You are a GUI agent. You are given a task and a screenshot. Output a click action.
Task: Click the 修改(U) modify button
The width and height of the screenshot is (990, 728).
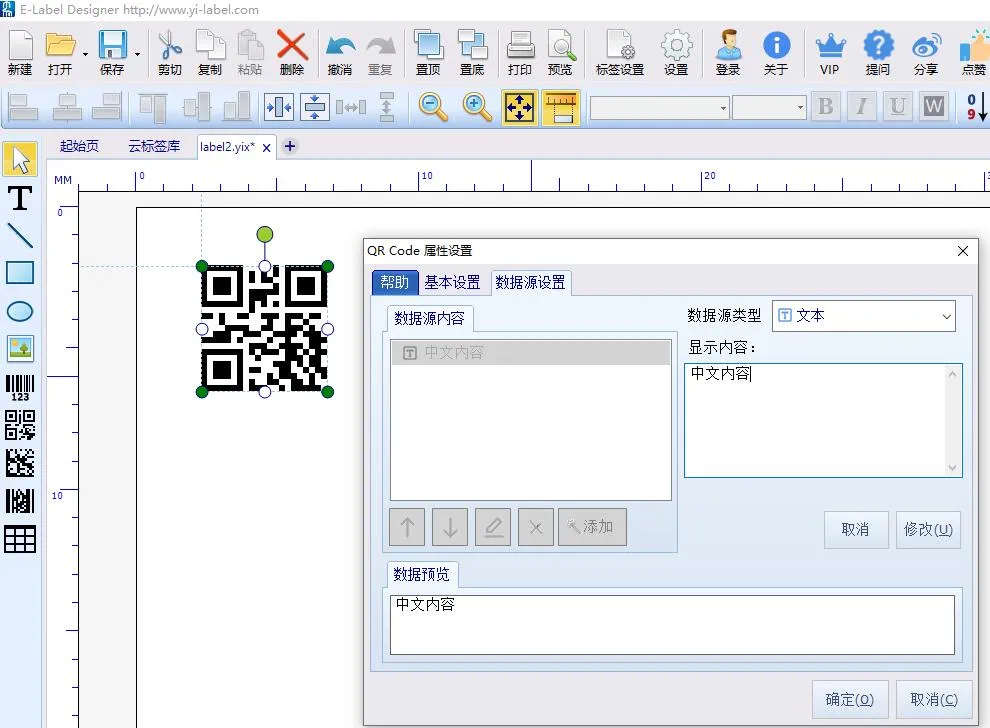(928, 530)
